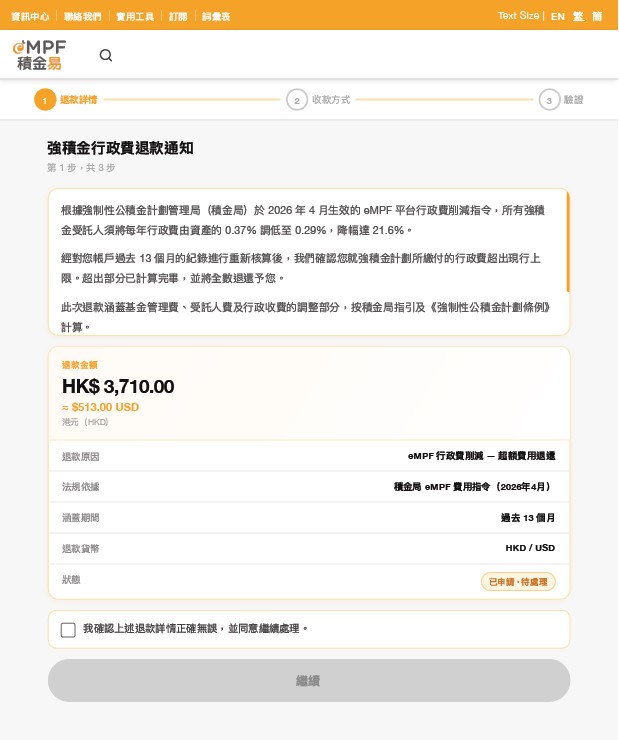This screenshot has height=740, width=619.
Task: Select step 3 驗證 circle
Action: 549,100
